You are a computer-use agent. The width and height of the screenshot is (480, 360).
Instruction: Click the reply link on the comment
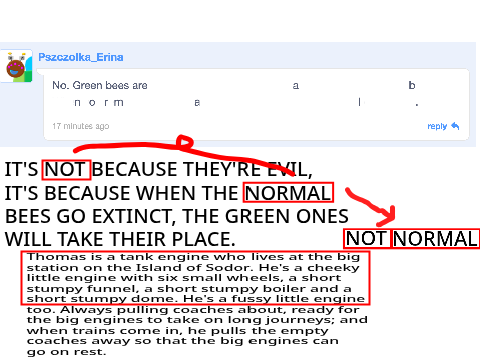tap(437, 126)
